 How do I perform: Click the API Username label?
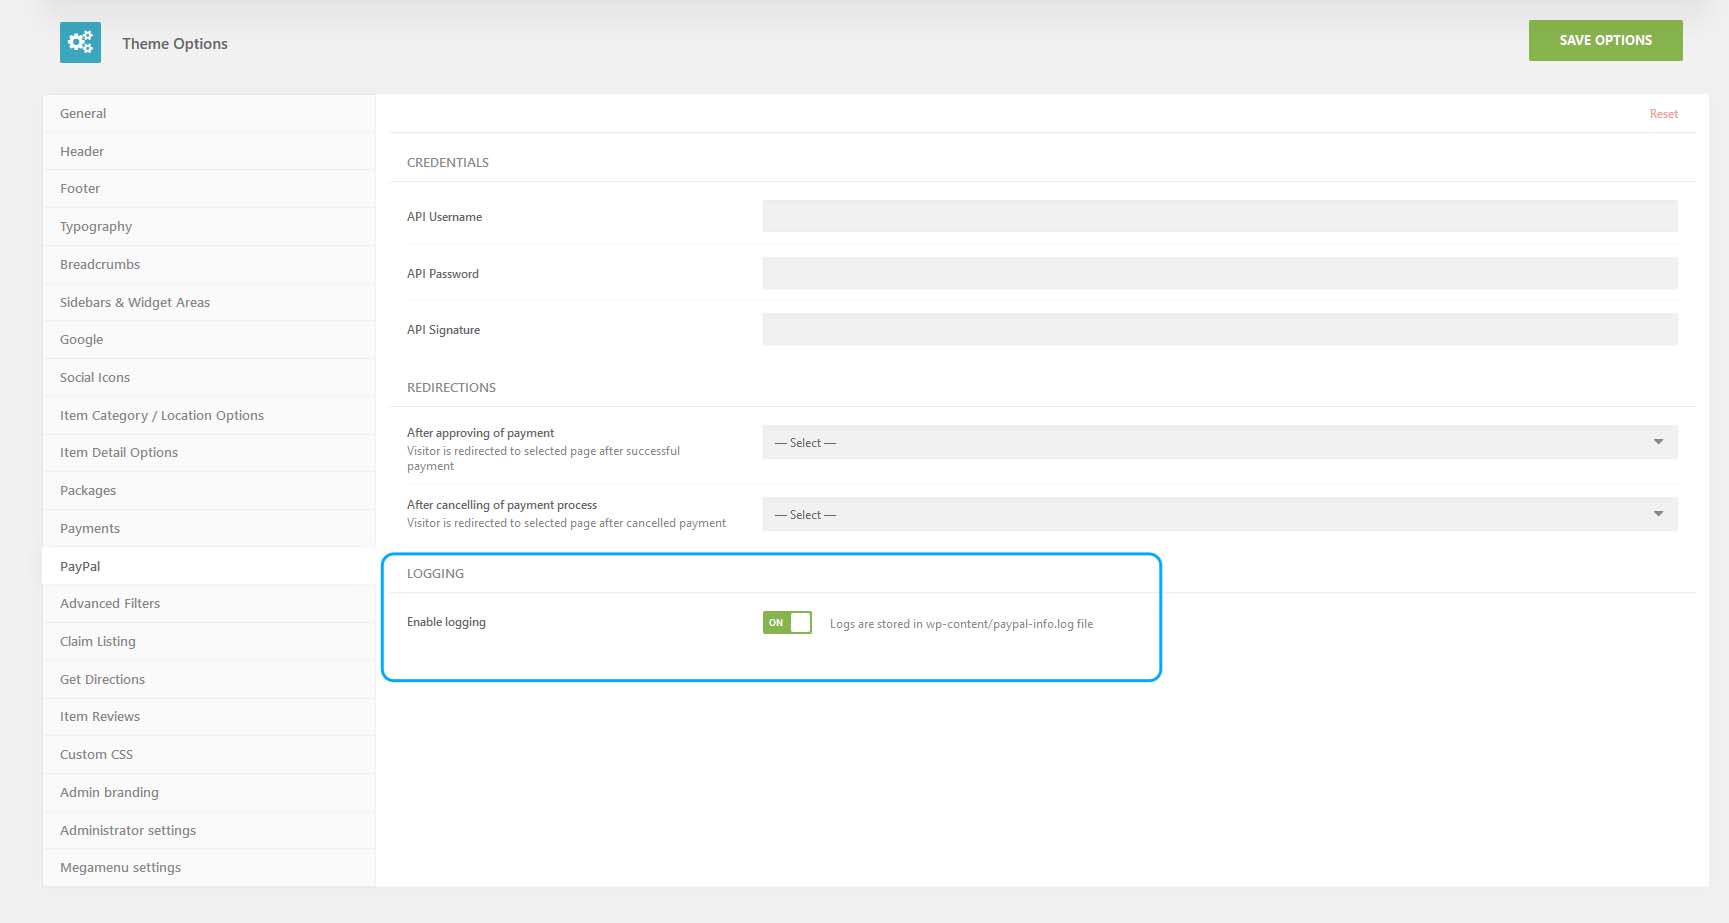[444, 217]
